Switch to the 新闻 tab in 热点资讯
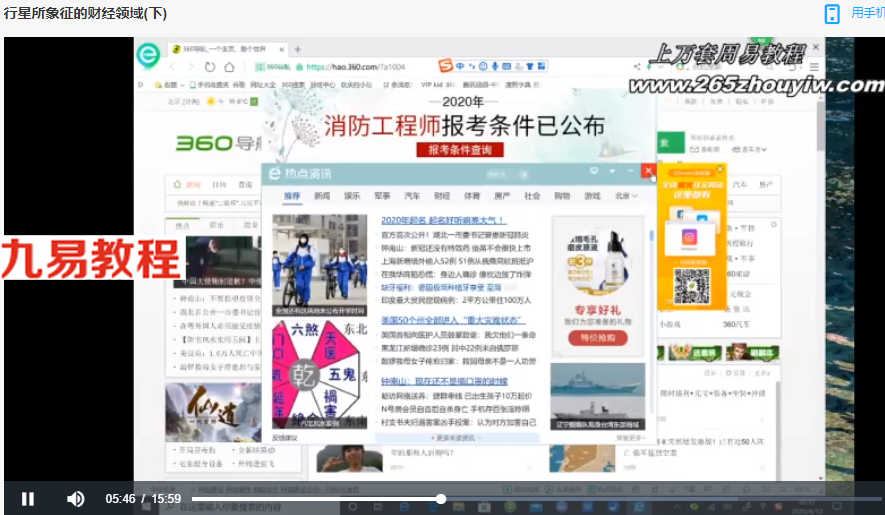This screenshot has height=515, width=885. click(322, 196)
